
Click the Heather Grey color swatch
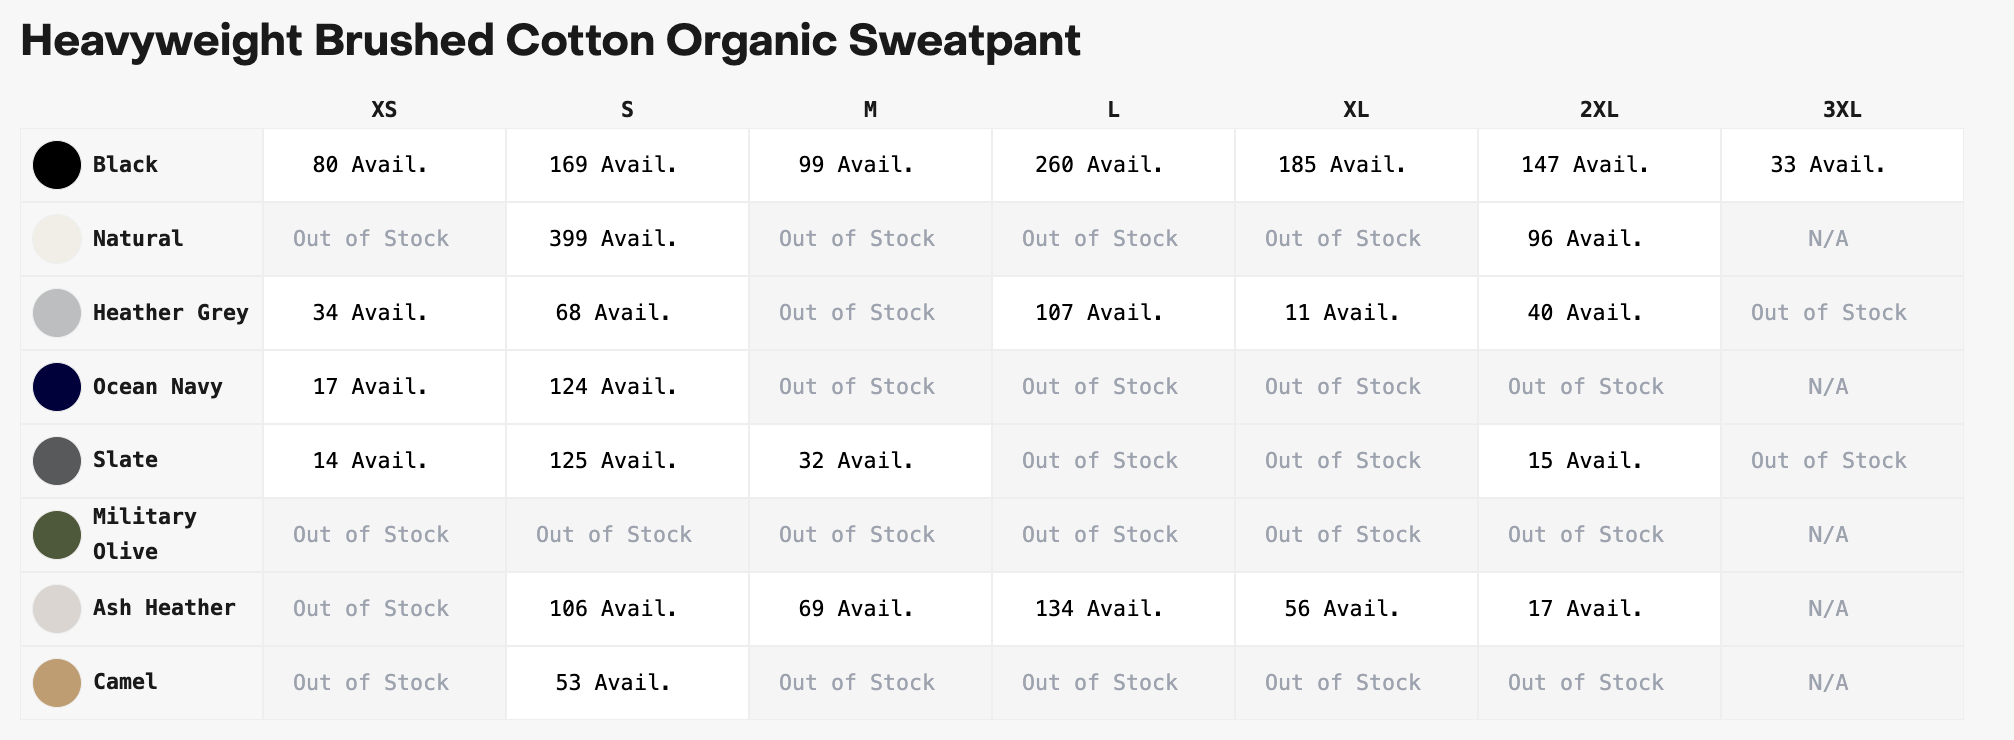point(57,313)
